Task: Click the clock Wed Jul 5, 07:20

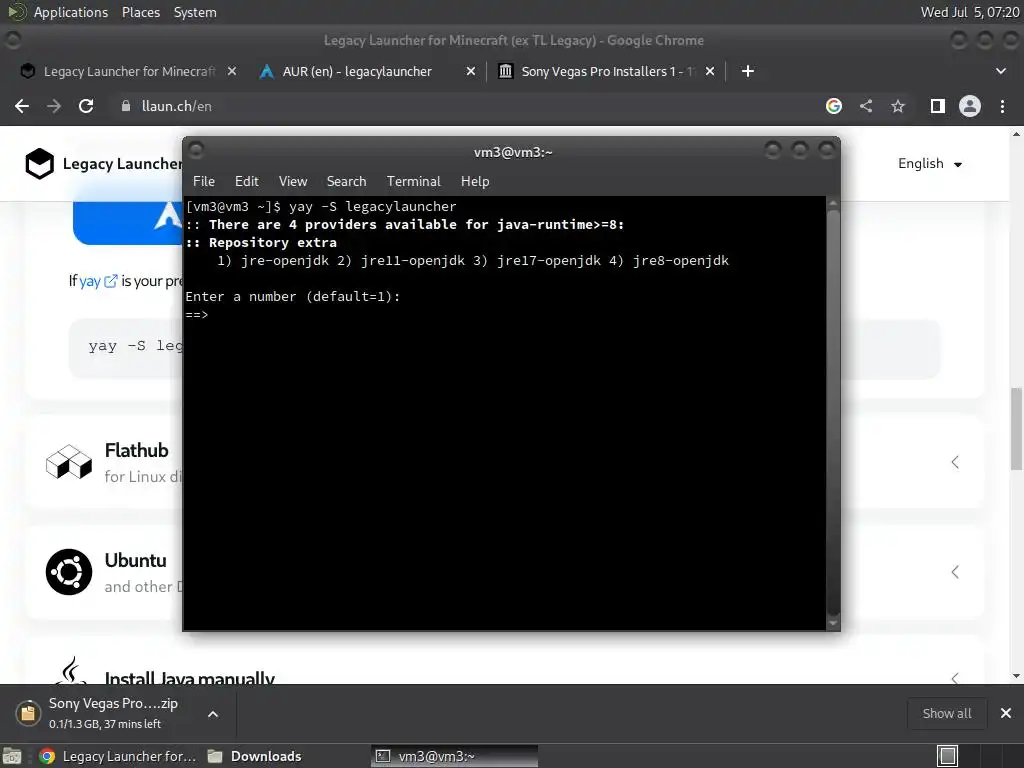Action: tap(969, 12)
